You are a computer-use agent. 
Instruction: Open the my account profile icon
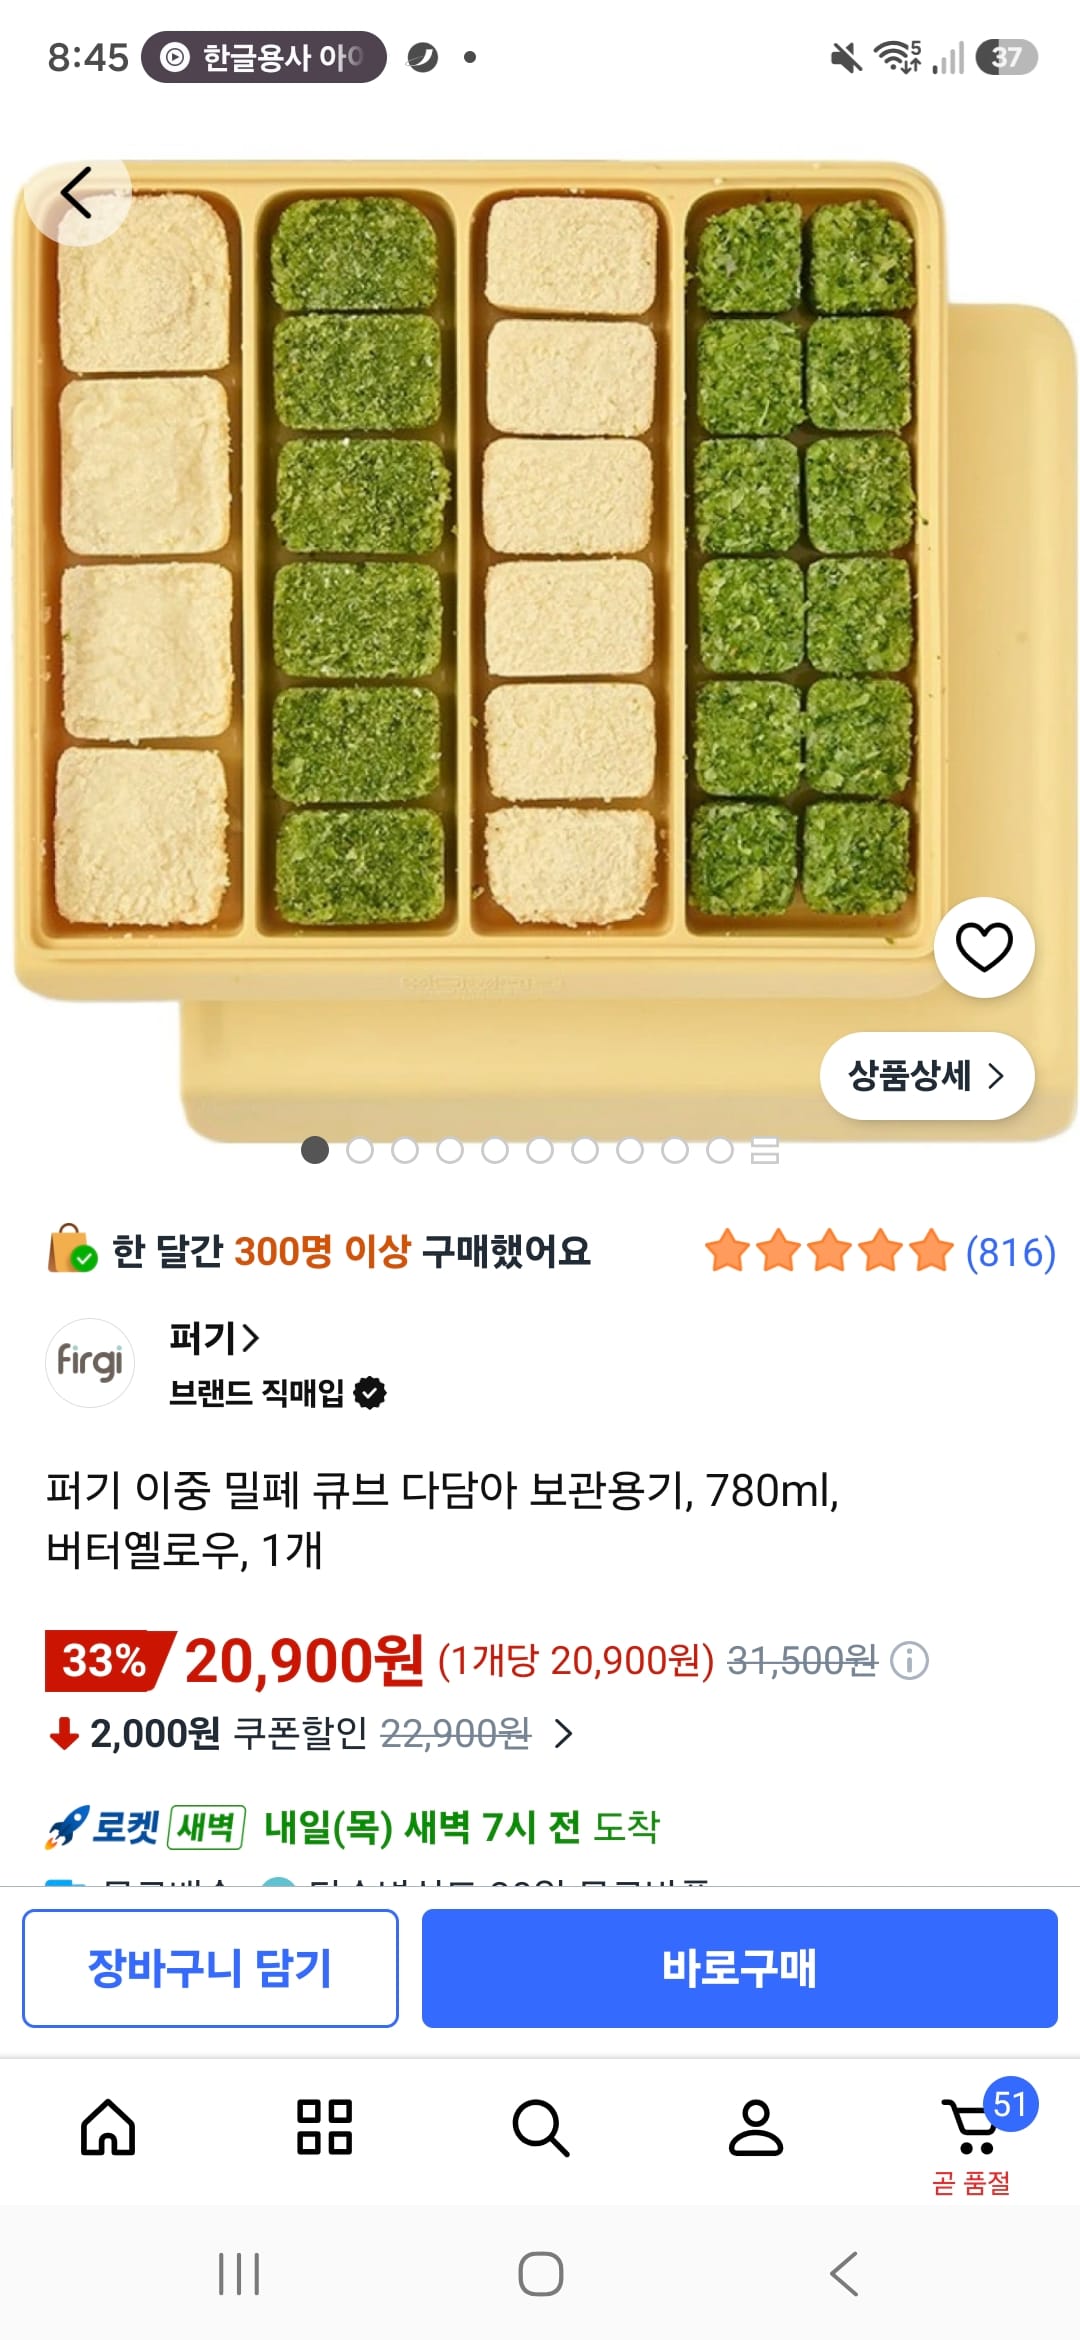click(x=756, y=2127)
